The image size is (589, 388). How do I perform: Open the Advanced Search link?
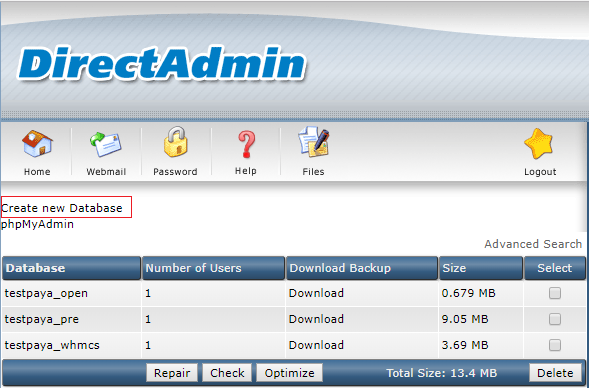[533, 244]
